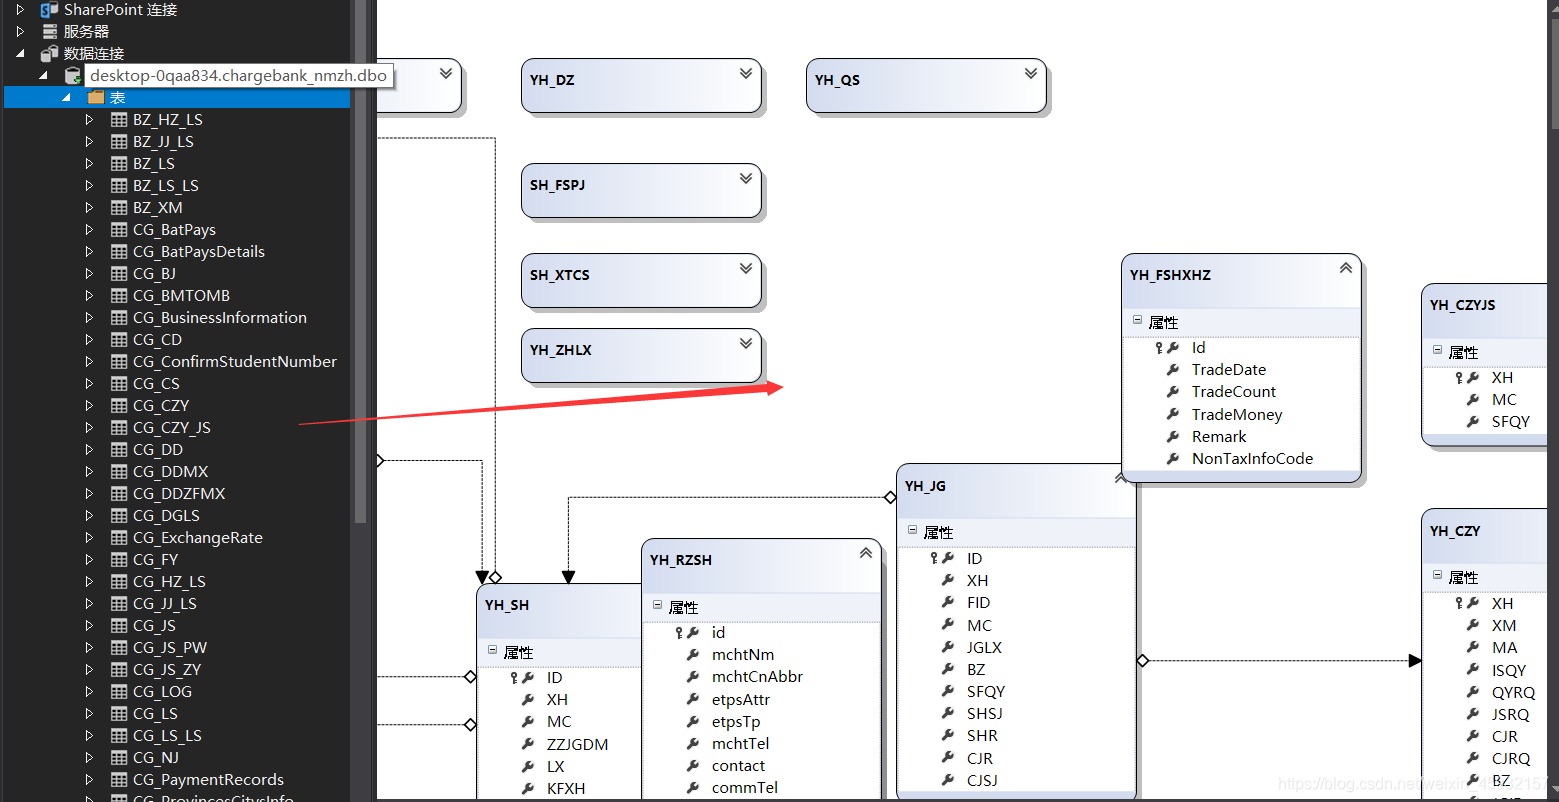Click the key icon of YH_CZYJS XH property
The width and height of the screenshot is (1559, 802).
point(1460,378)
